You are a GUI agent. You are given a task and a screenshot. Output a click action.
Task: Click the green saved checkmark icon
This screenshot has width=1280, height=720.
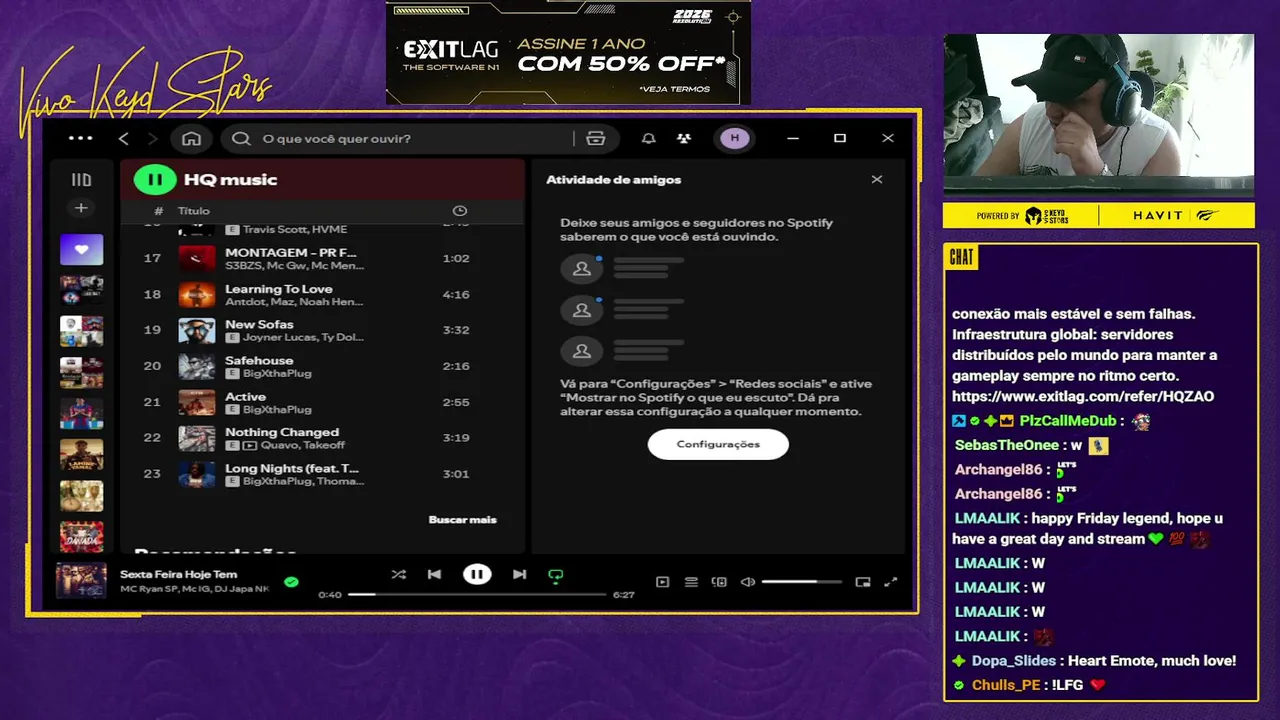click(291, 581)
